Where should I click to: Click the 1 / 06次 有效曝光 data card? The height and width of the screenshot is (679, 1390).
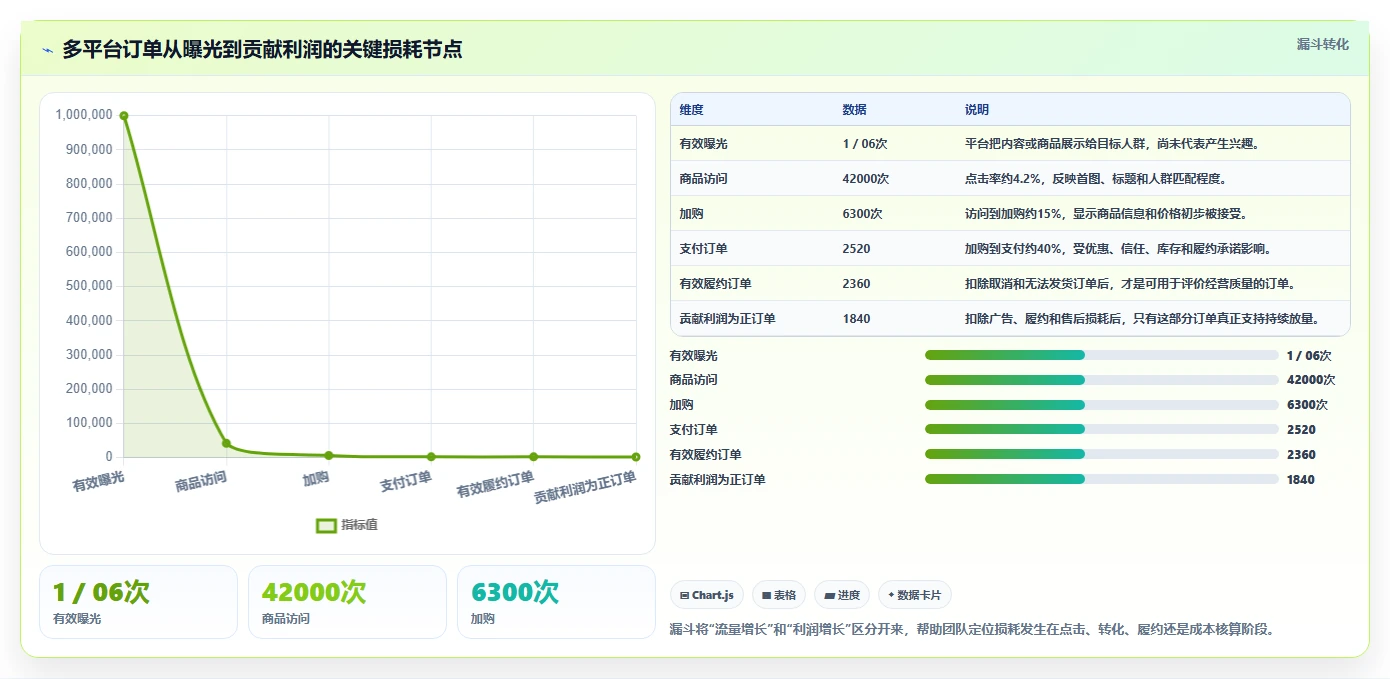pyautogui.click(x=138, y=602)
